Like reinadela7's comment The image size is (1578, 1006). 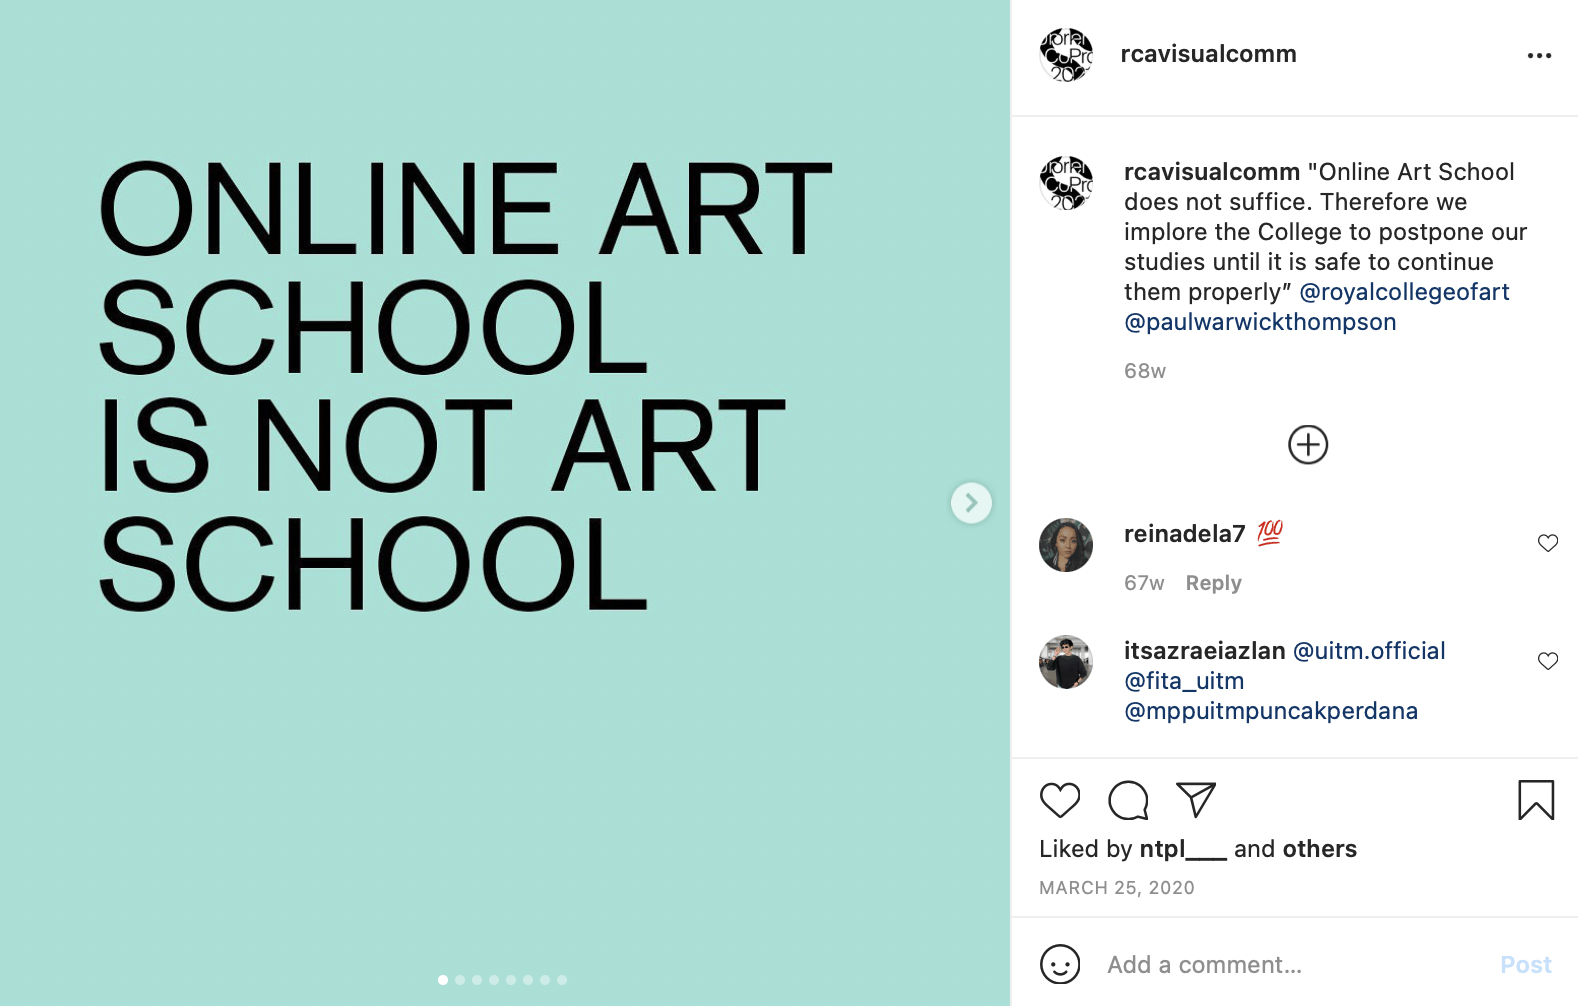1548,543
